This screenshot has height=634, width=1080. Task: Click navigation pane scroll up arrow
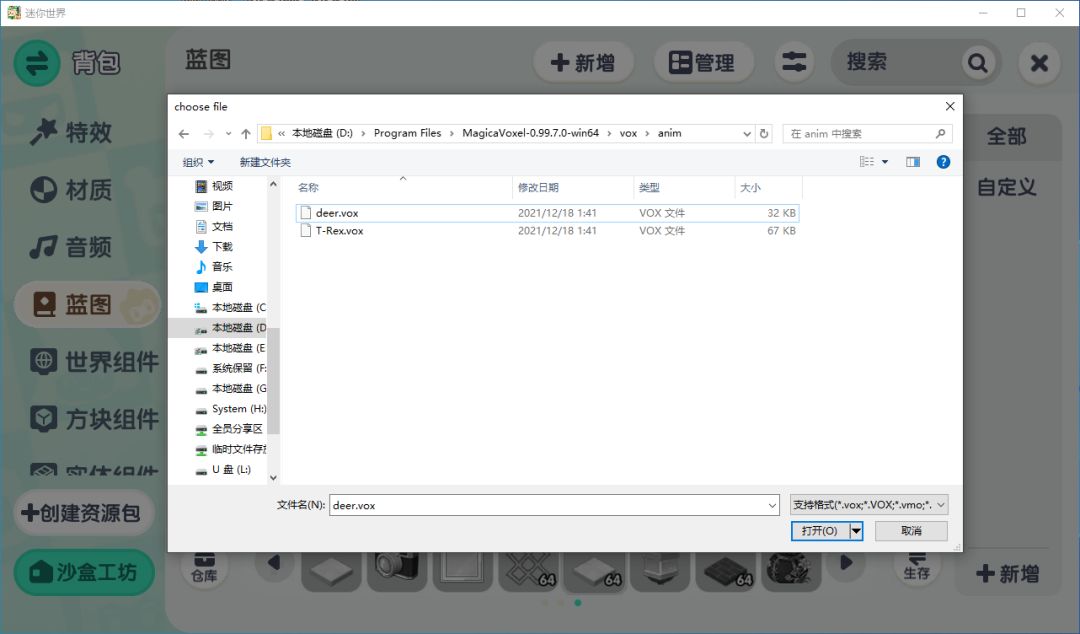[x=273, y=184]
